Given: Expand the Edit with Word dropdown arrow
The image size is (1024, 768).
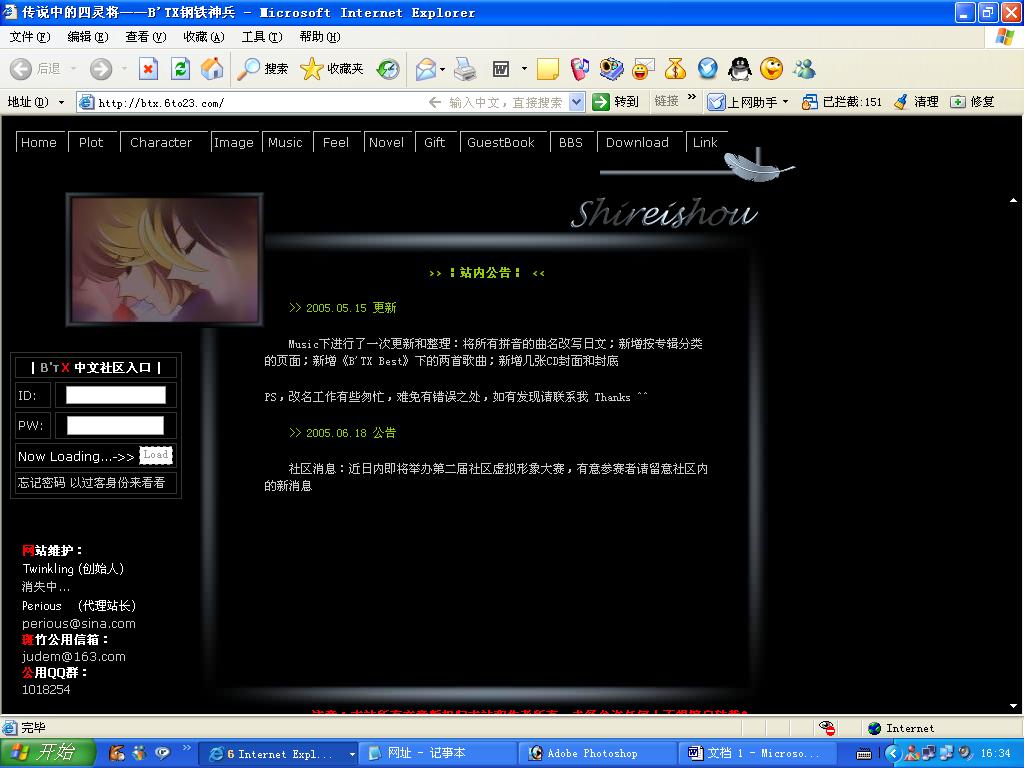Looking at the screenshot, I should click(524, 69).
